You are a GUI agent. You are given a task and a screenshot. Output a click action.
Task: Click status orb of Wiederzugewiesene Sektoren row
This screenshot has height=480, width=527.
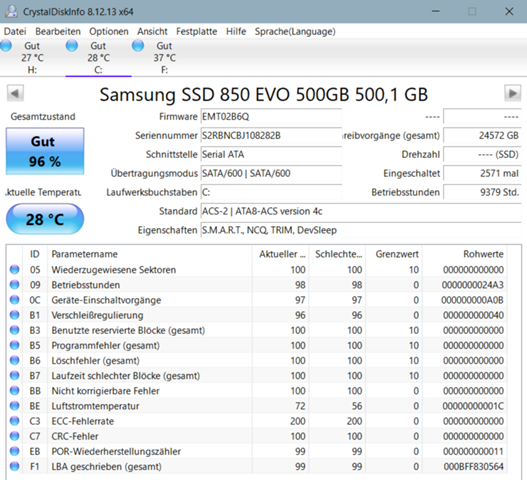pos(14,270)
